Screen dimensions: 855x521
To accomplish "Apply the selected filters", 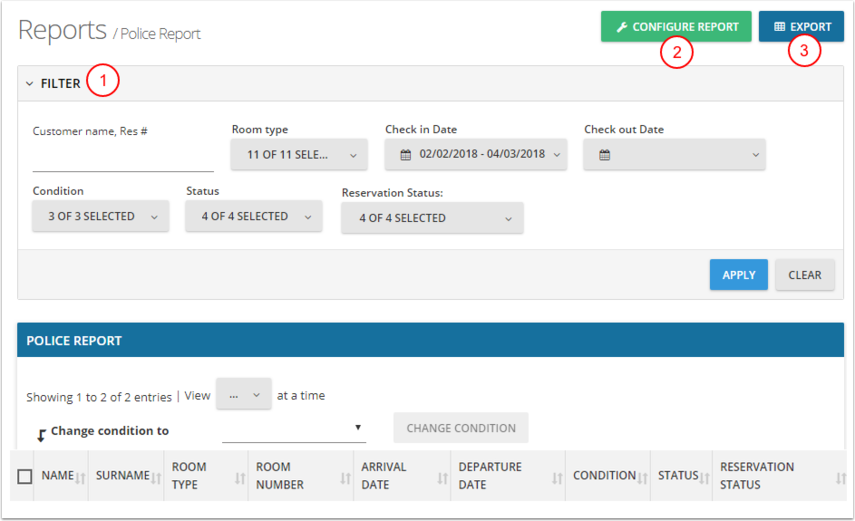I will (x=738, y=275).
